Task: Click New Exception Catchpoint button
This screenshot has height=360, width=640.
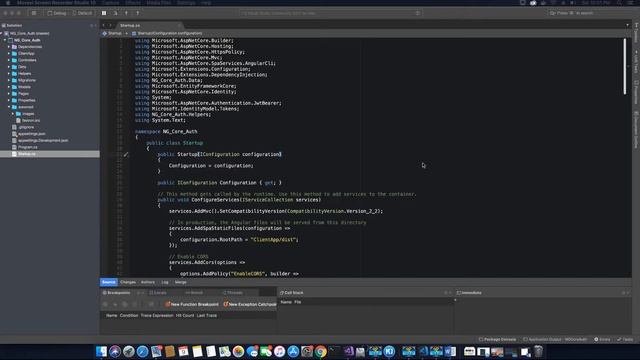Action: (249, 304)
